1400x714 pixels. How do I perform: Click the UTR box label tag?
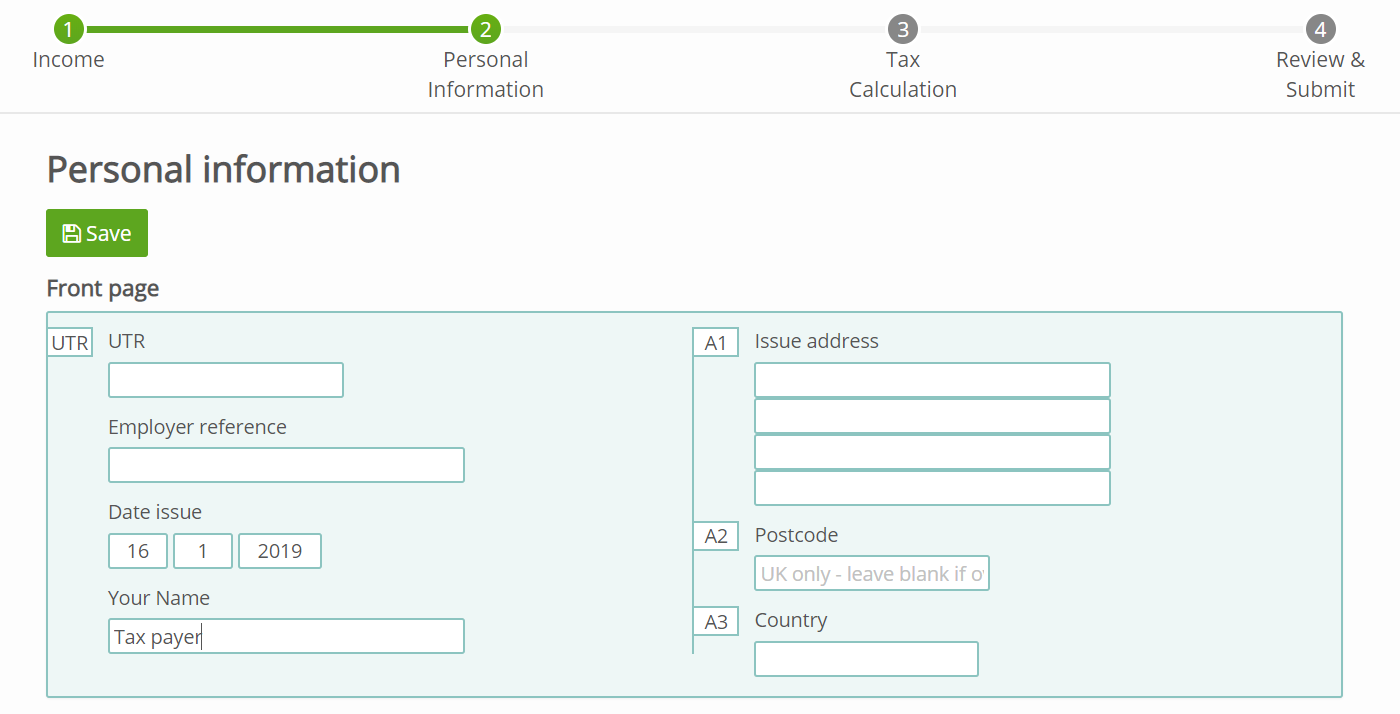click(x=70, y=343)
